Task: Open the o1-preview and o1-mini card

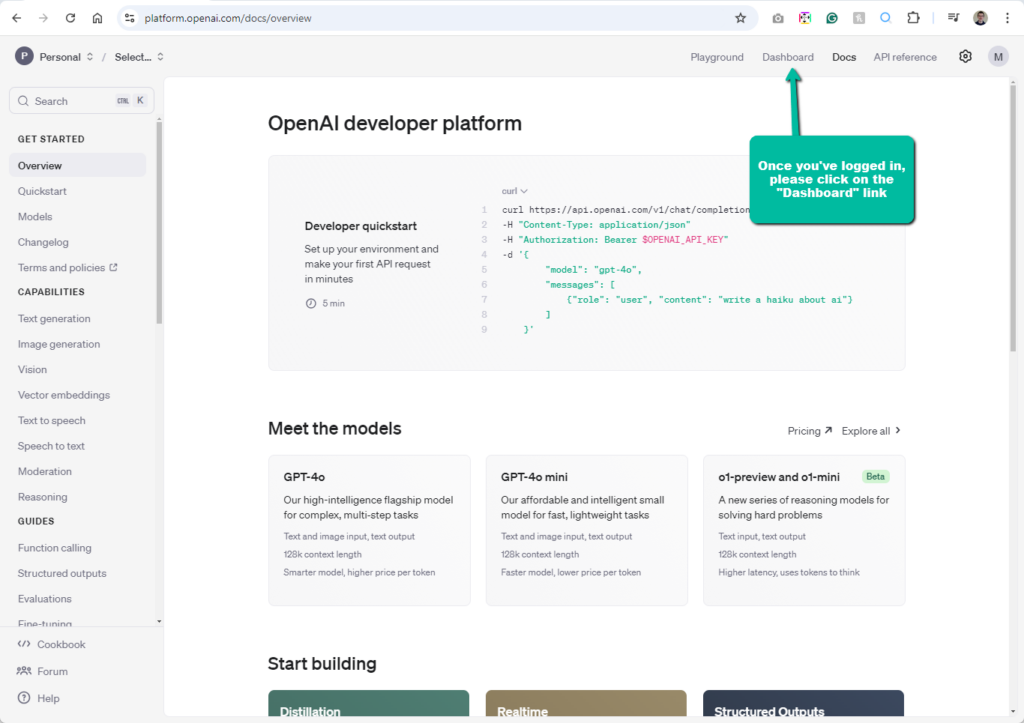Action: pos(804,530)
